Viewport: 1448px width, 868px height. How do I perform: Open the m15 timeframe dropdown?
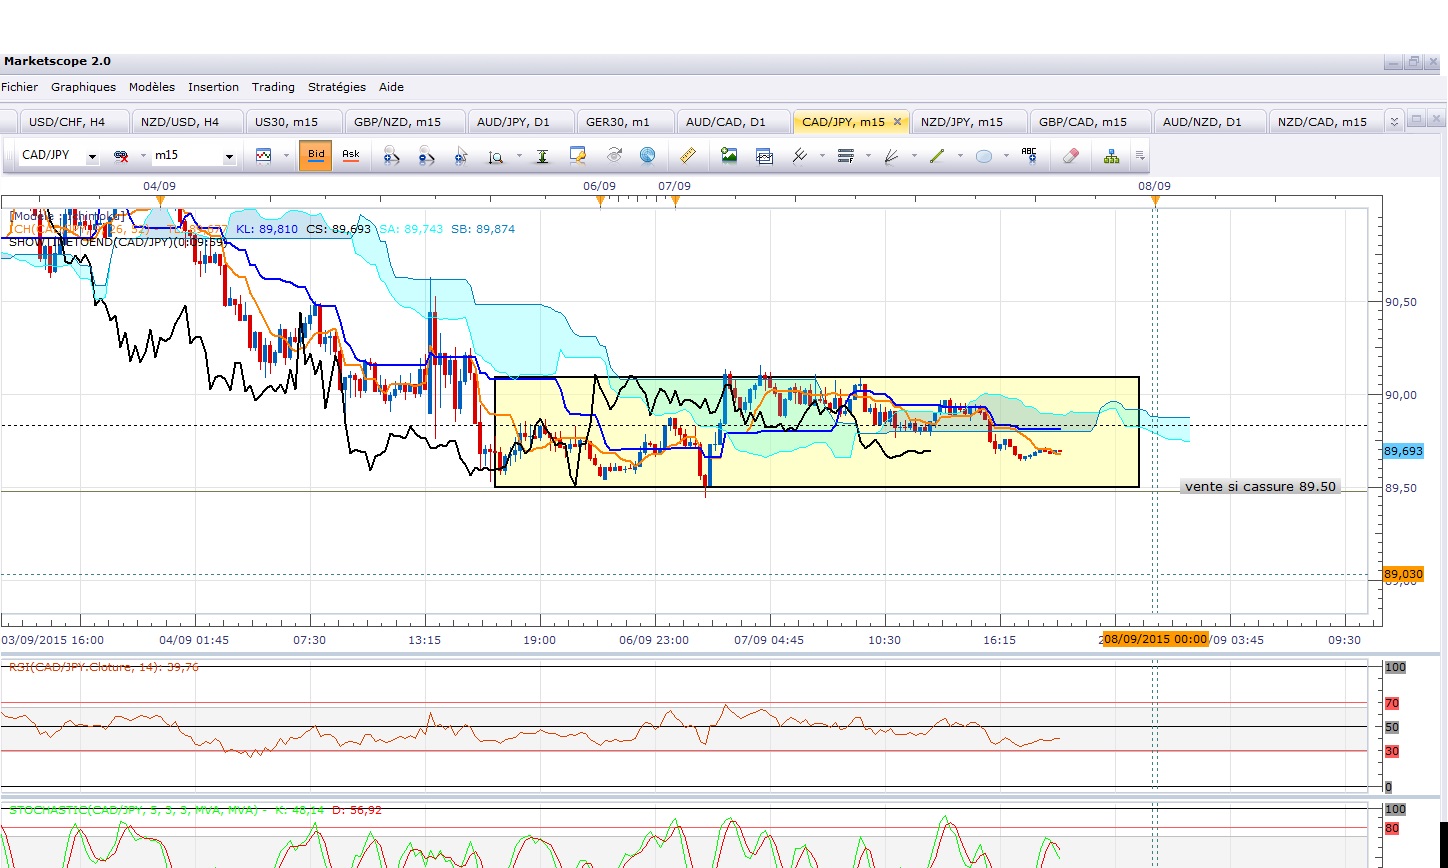coord(229,157)
